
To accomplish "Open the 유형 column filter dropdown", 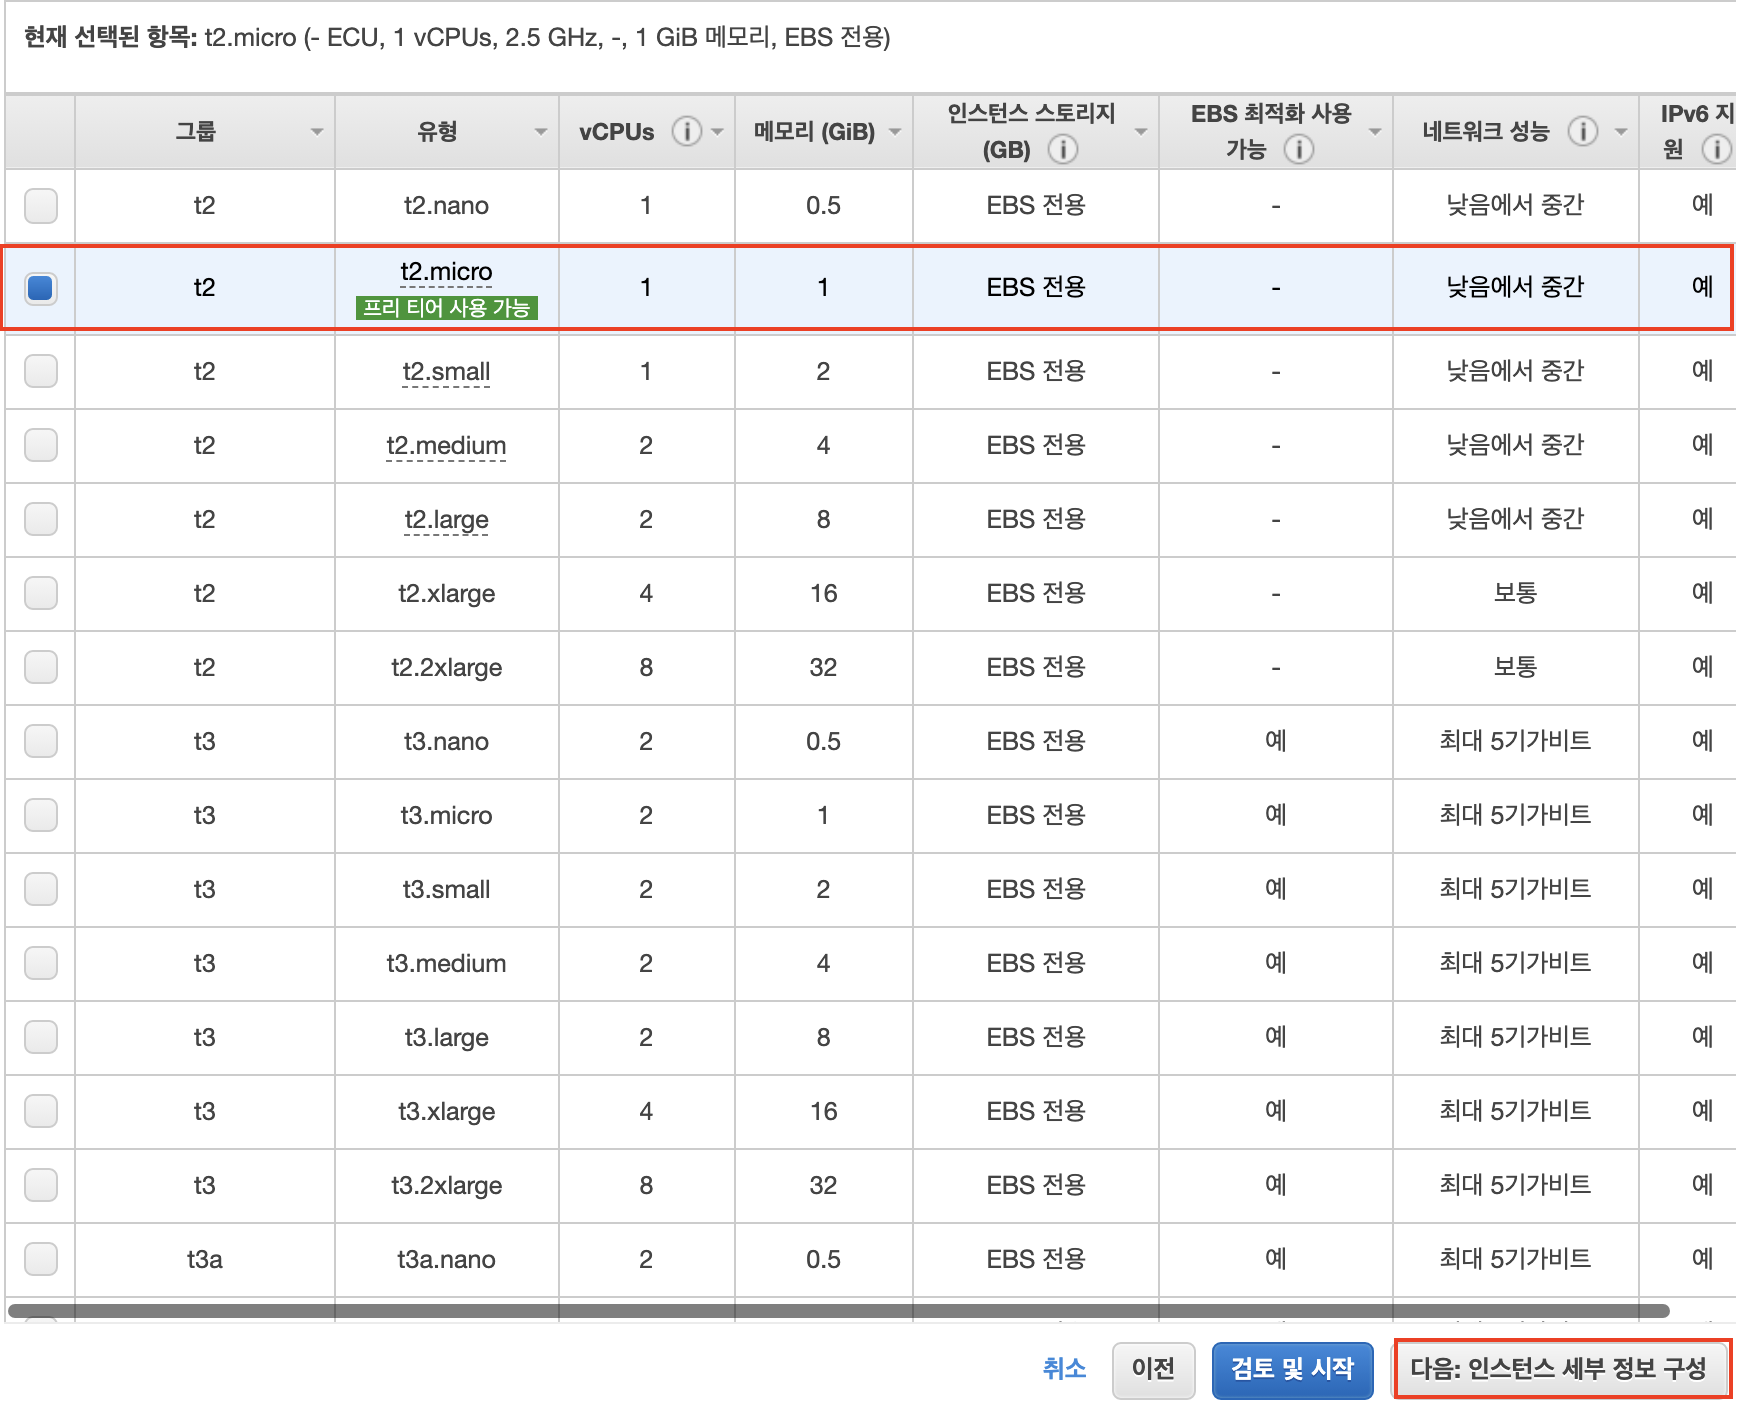I will [541, 132].
